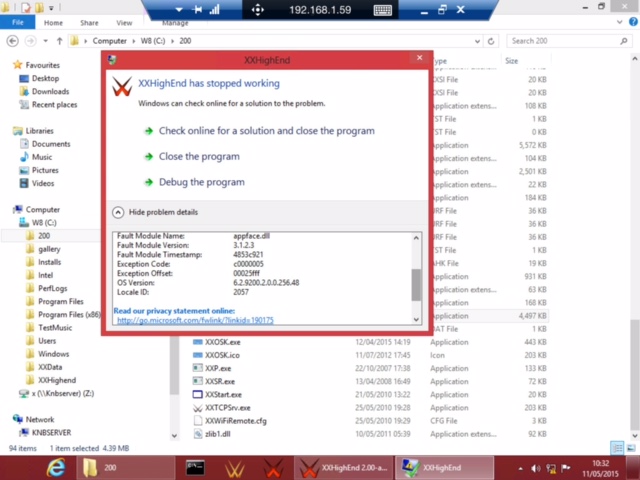Image resolution: width=640 pixels, height=480 pixels.
Task: Select XXStart.exe file
Action: 223,395
